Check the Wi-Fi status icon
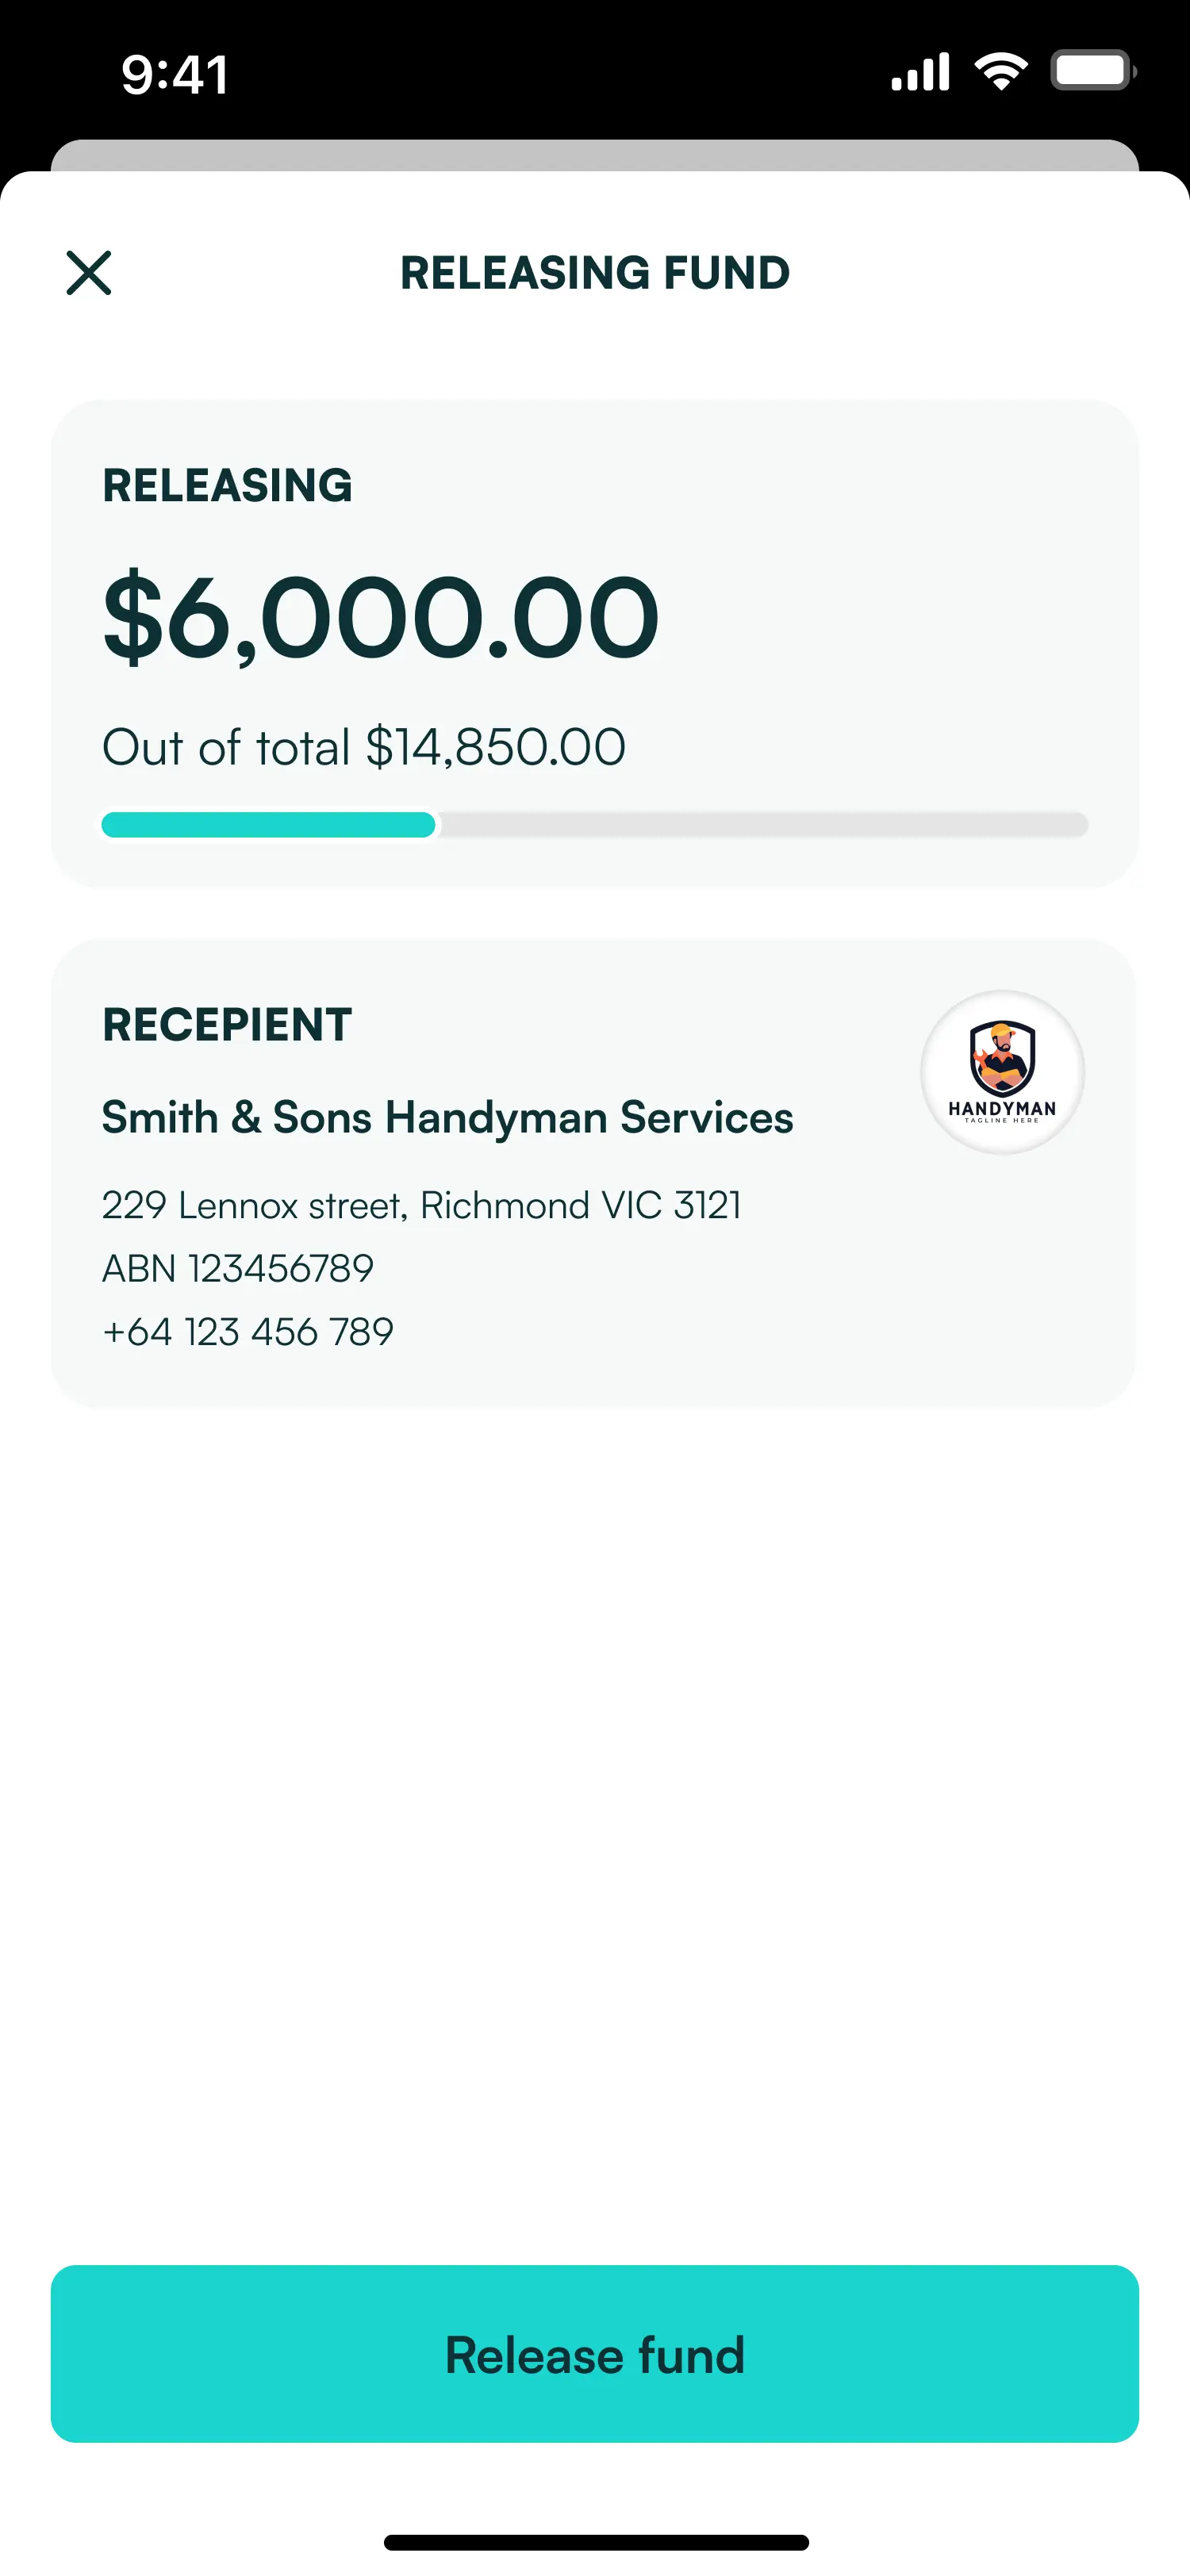The image size is (1190, 2576). pyautogui.click(x=1001, y=72)
